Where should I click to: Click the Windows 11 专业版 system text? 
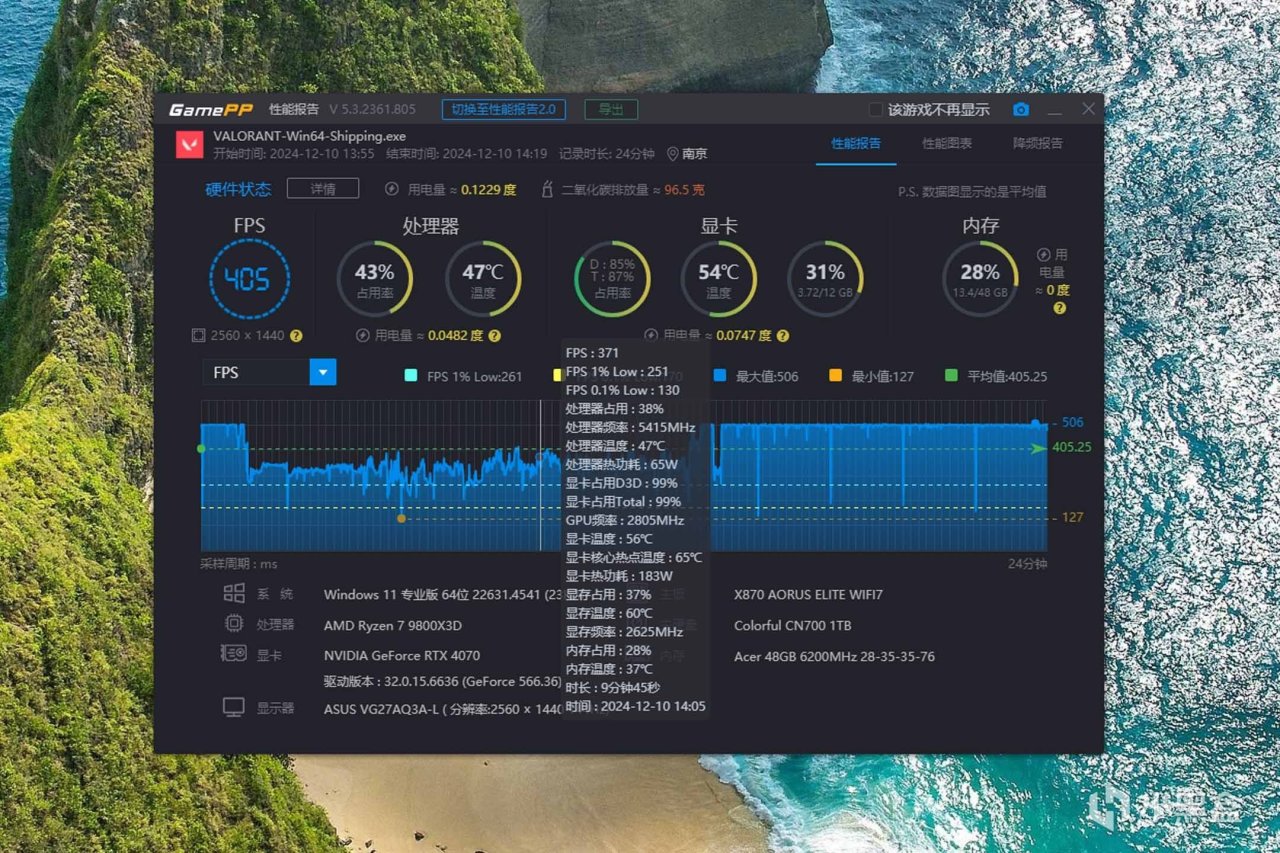point(441,594)
